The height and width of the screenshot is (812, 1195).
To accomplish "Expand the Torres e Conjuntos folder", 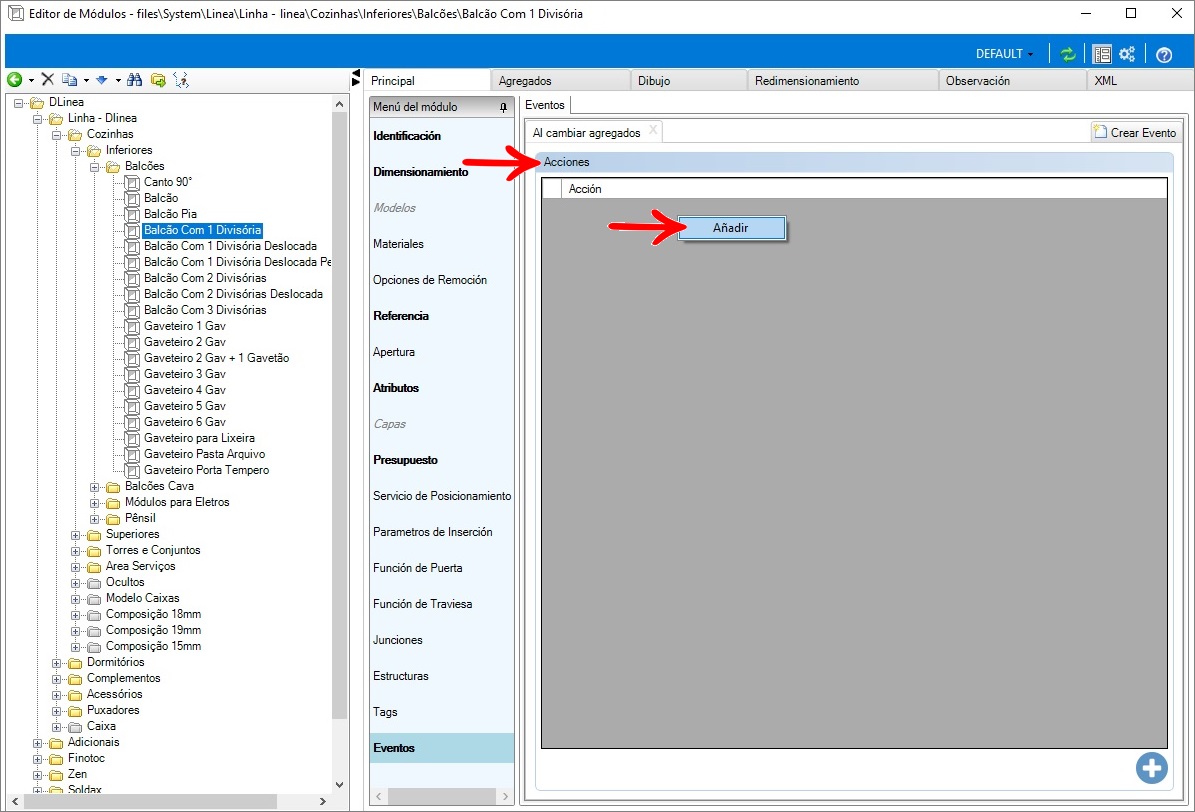I will (75, 551).
